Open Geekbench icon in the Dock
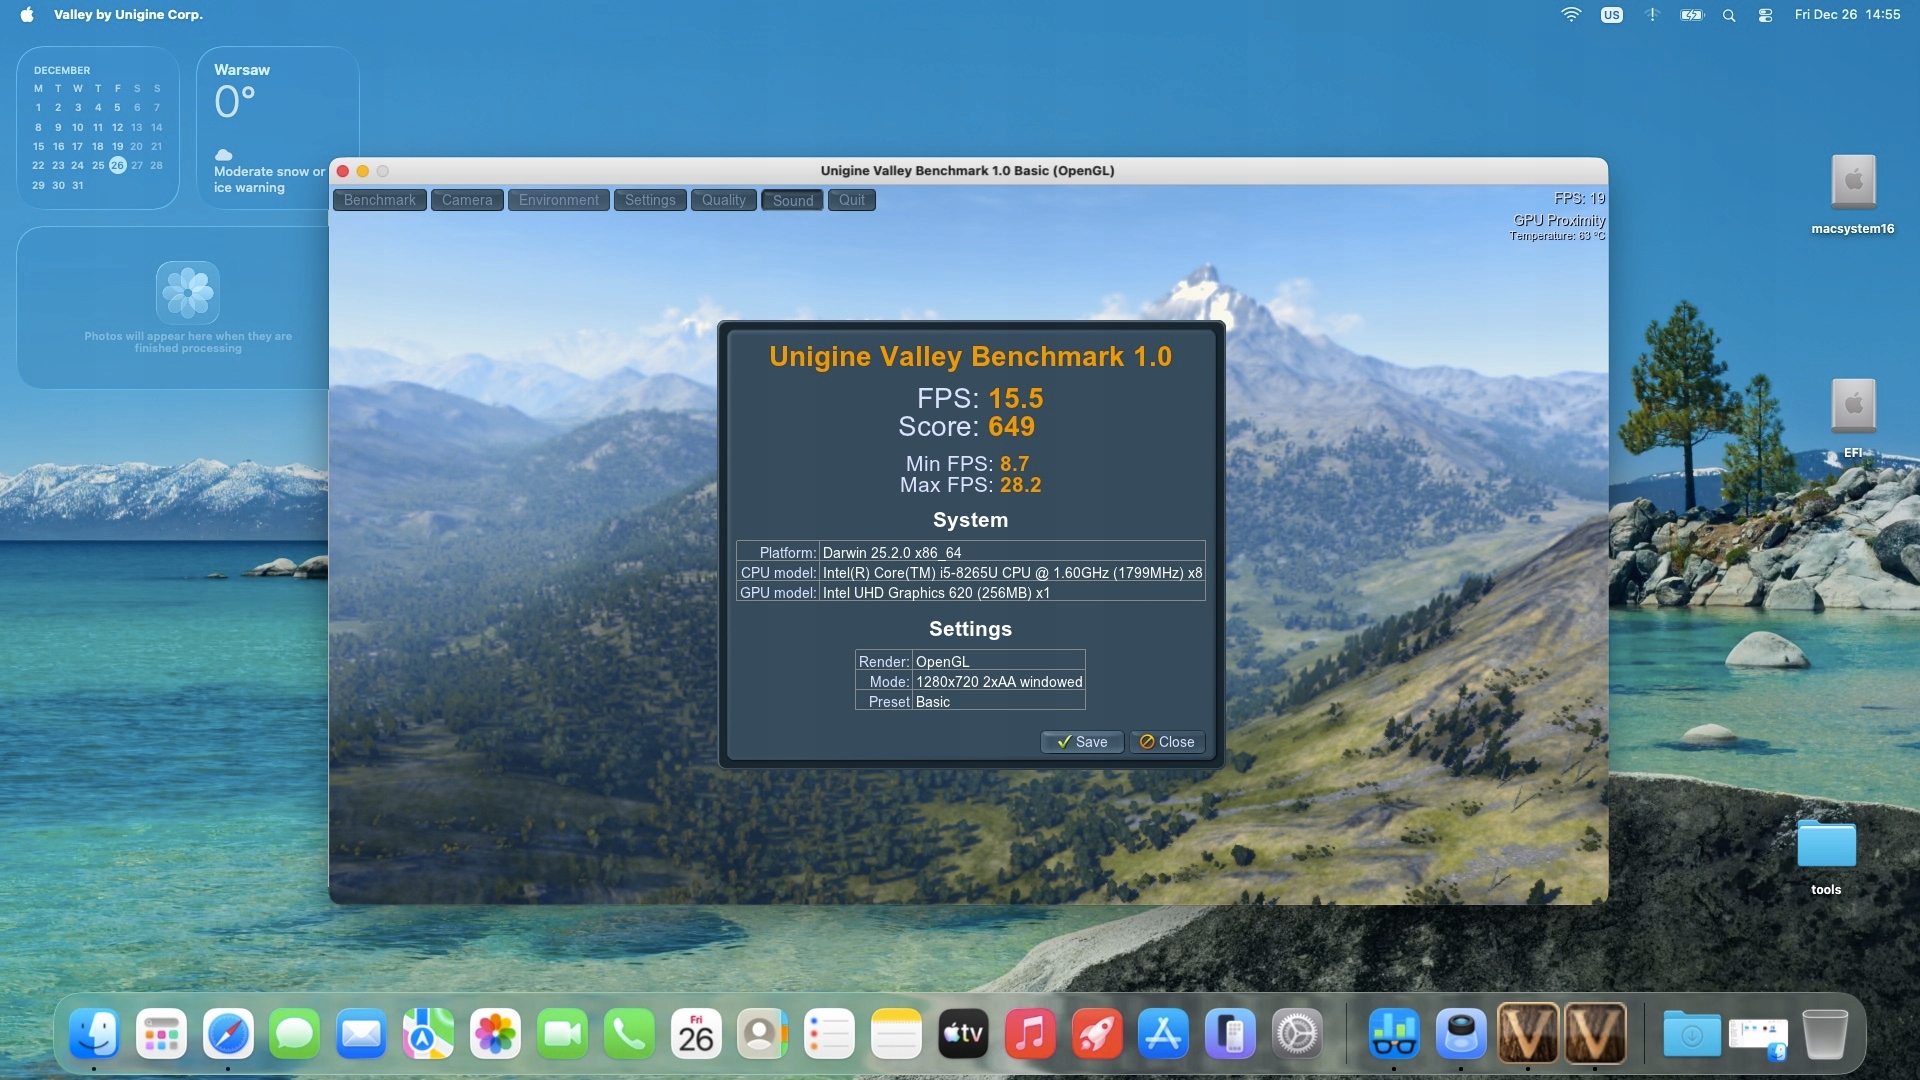Image resolution: width=1920 pixels, height=1080 pixels. (1394, 1033)
